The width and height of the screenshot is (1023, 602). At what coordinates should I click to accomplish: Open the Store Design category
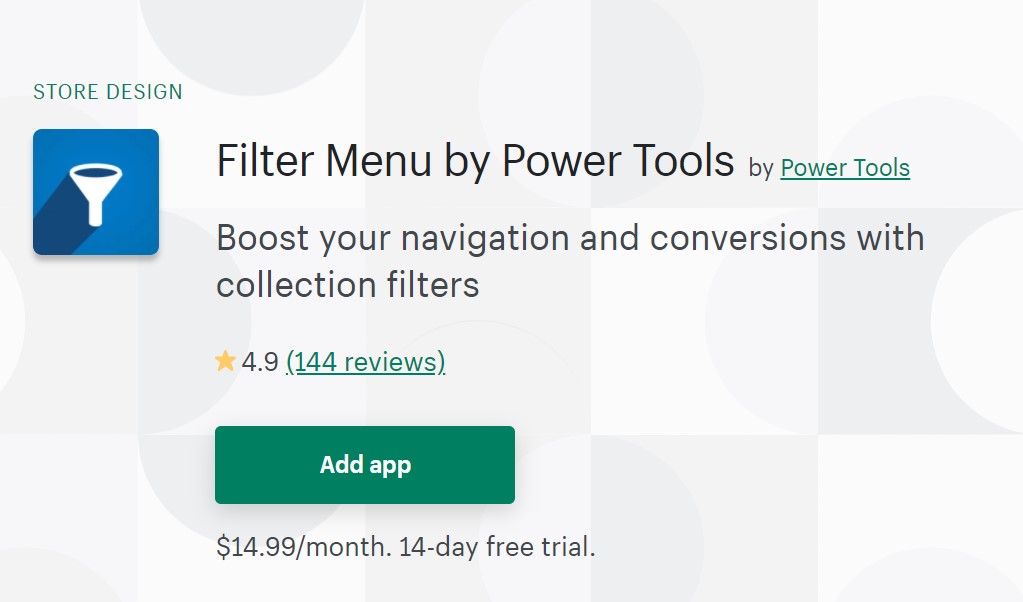pos(108,92)
